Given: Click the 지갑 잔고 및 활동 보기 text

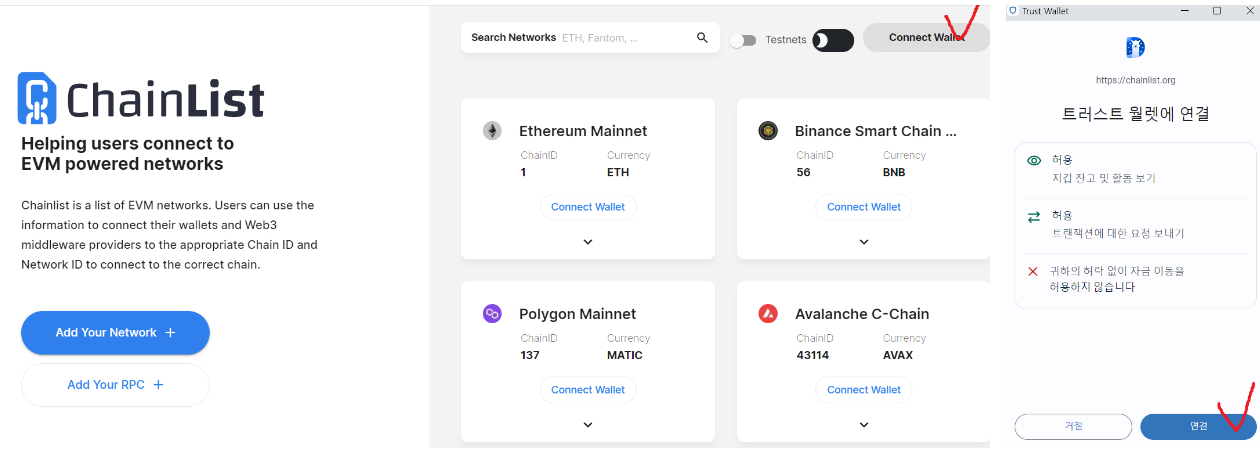Looking at the screenshot, I should [x=1104, y=178].
